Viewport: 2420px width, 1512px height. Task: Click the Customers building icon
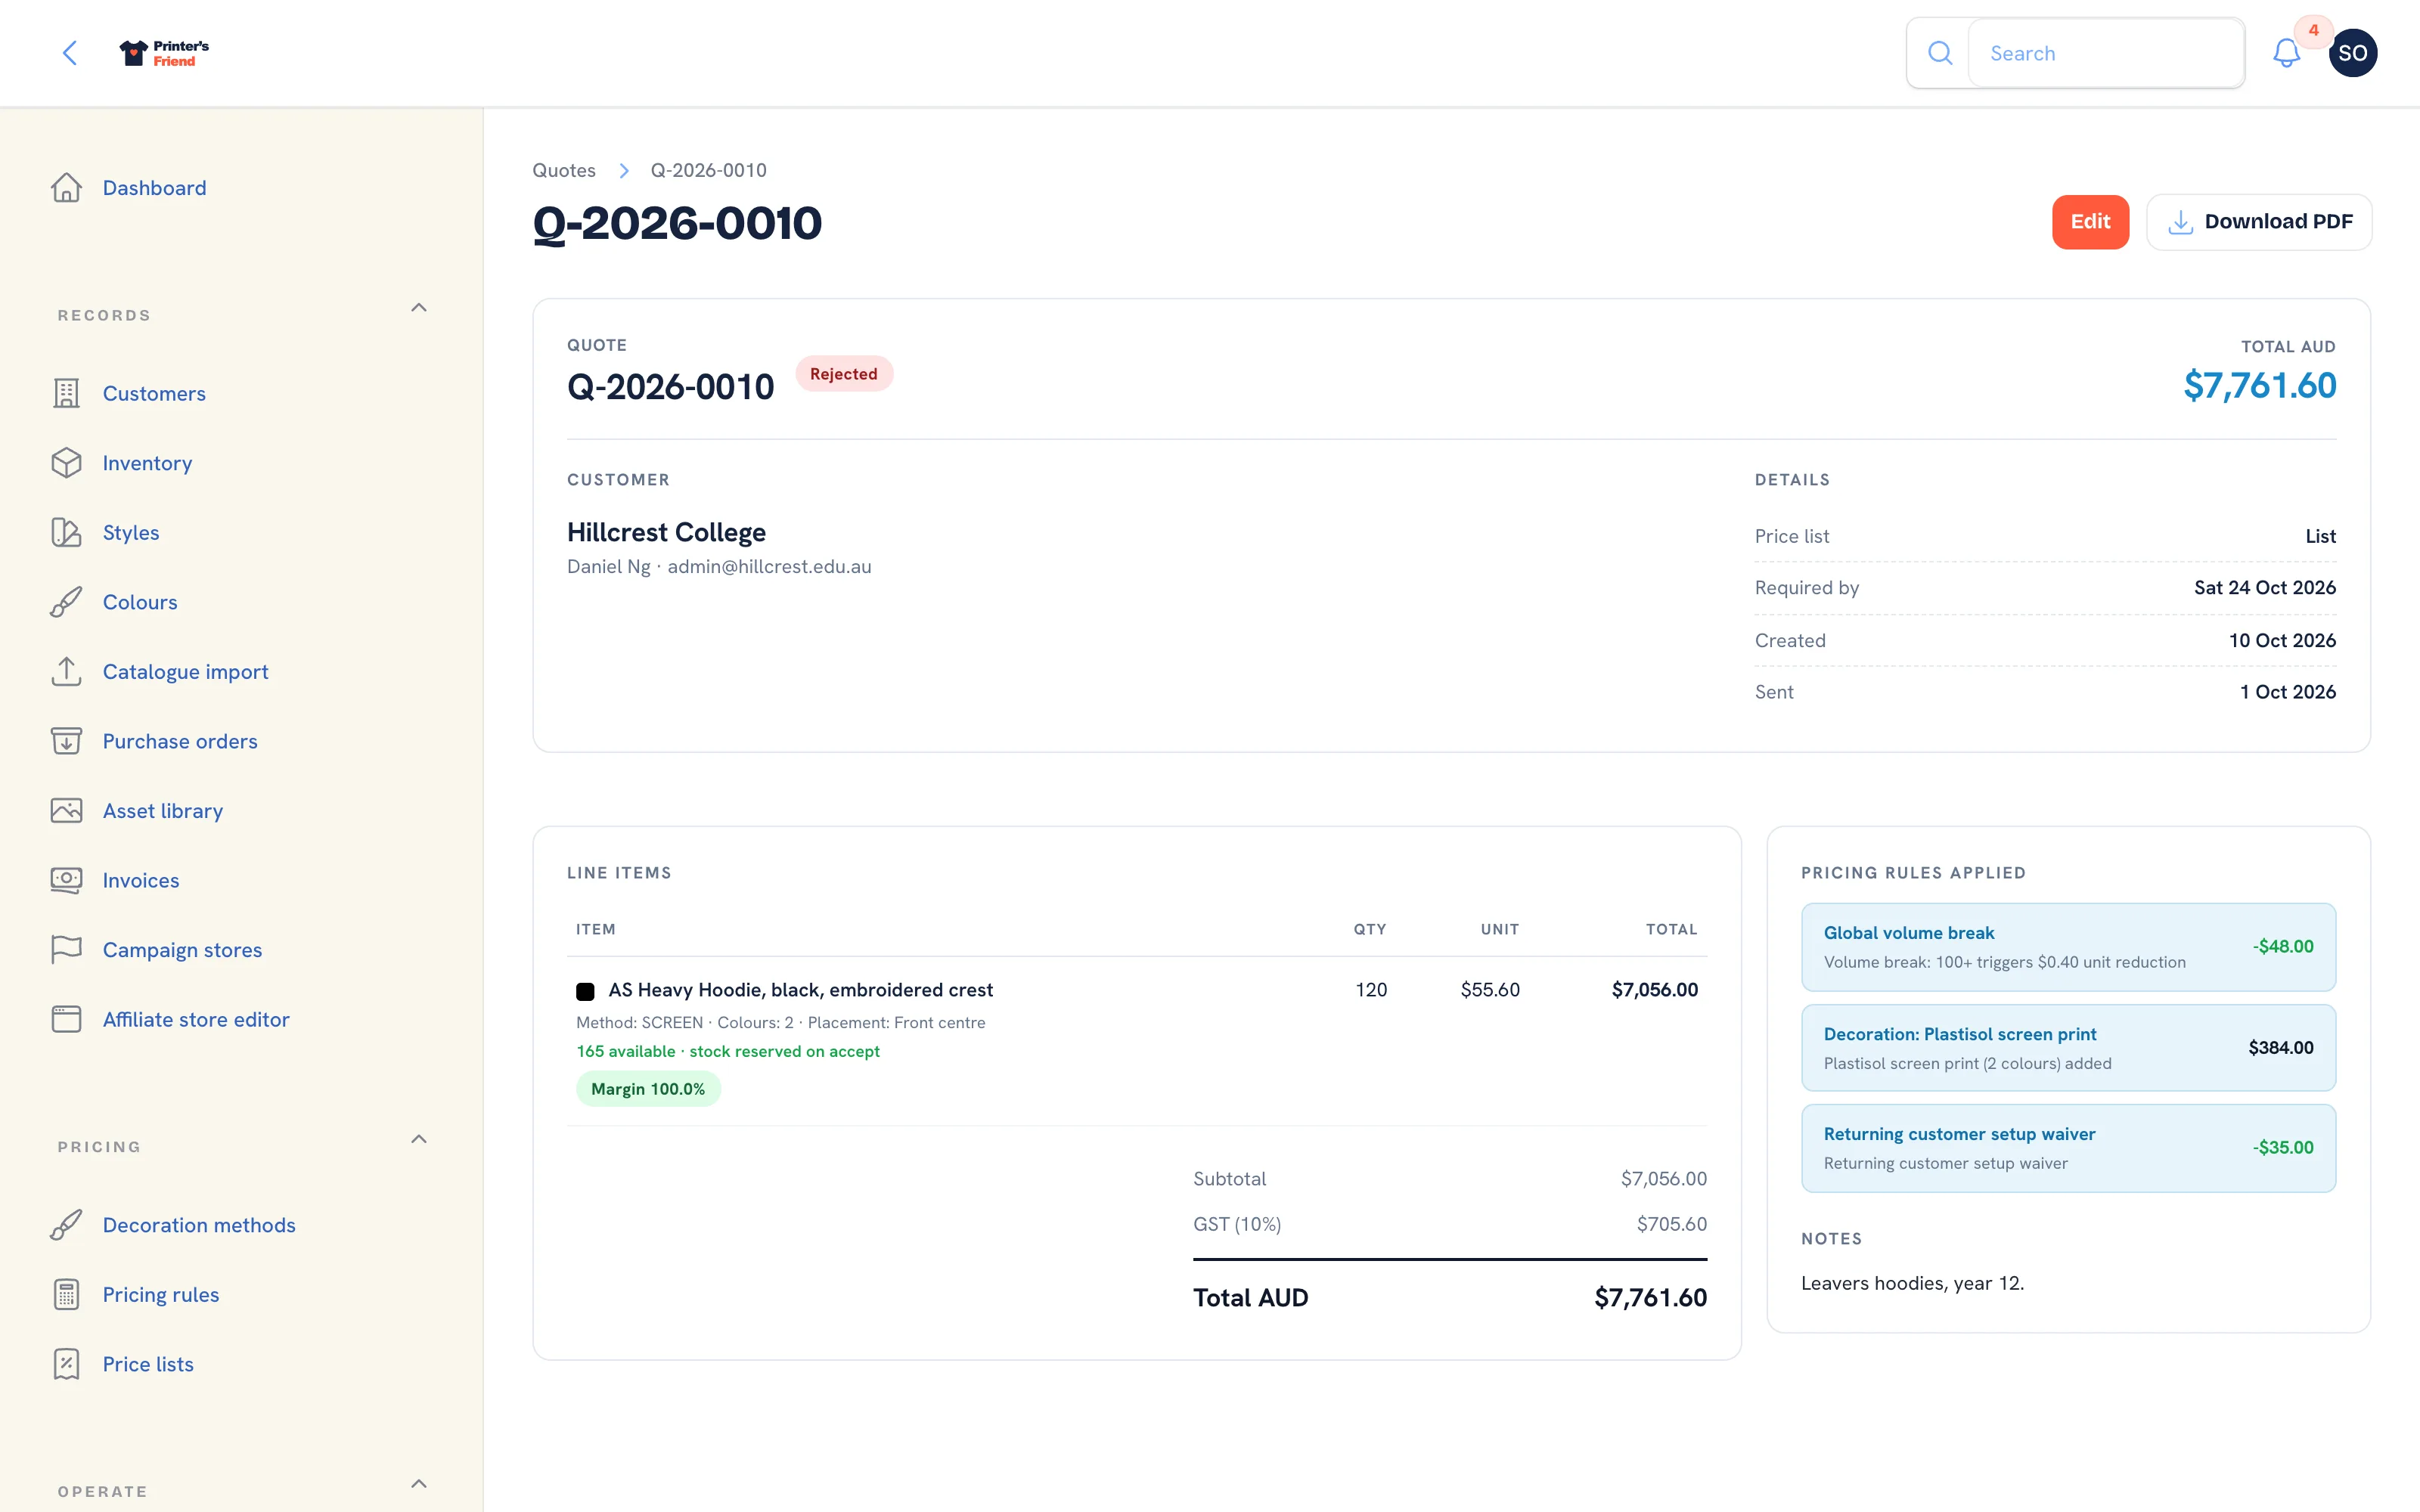66,393
